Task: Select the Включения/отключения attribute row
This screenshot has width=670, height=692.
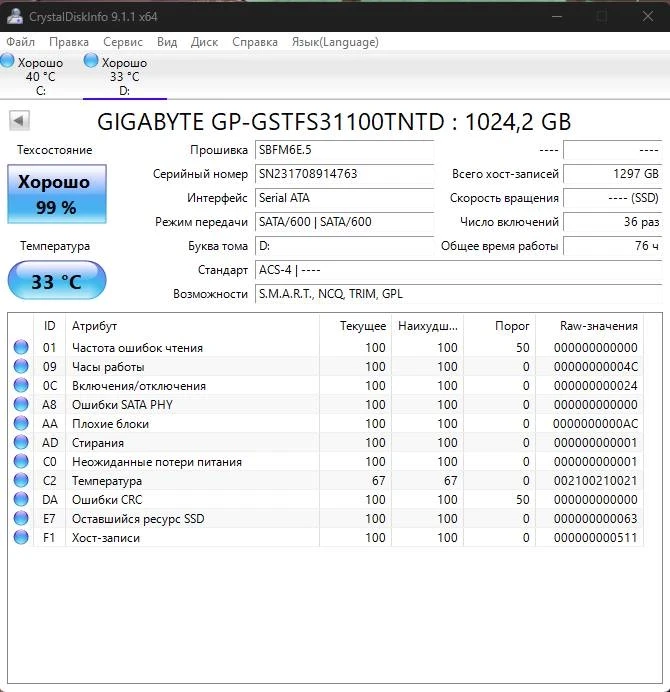Action: coord(326,385)
